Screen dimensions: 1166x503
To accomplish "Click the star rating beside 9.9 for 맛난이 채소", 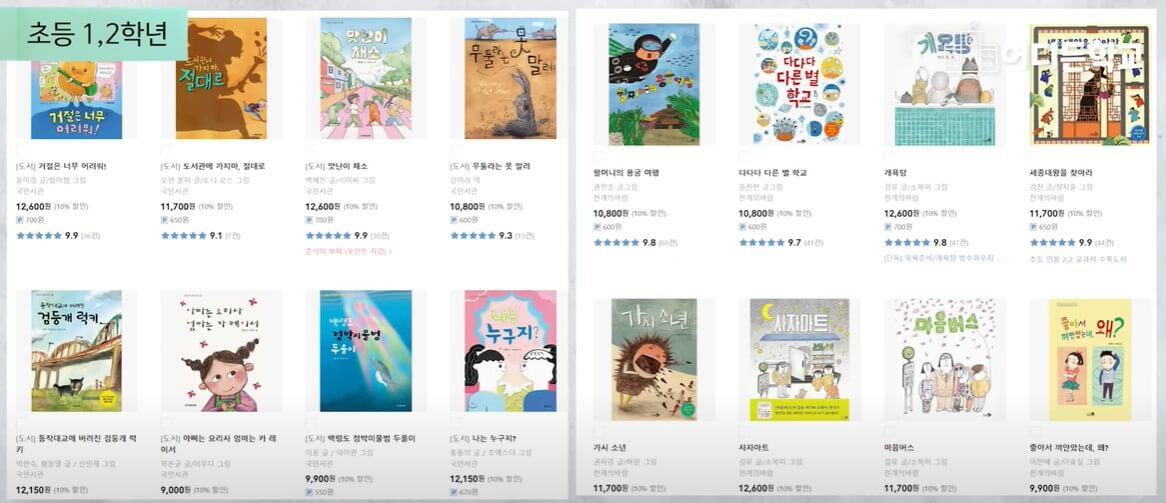I will point(329,235).
